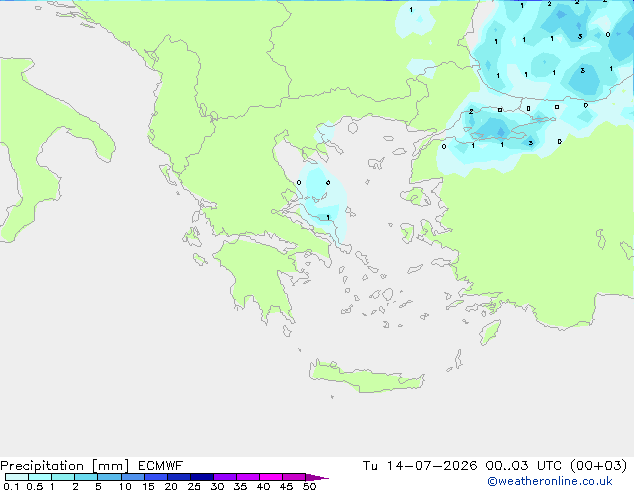Pick the 45–50 mm legend swatch

click(294, 477)
